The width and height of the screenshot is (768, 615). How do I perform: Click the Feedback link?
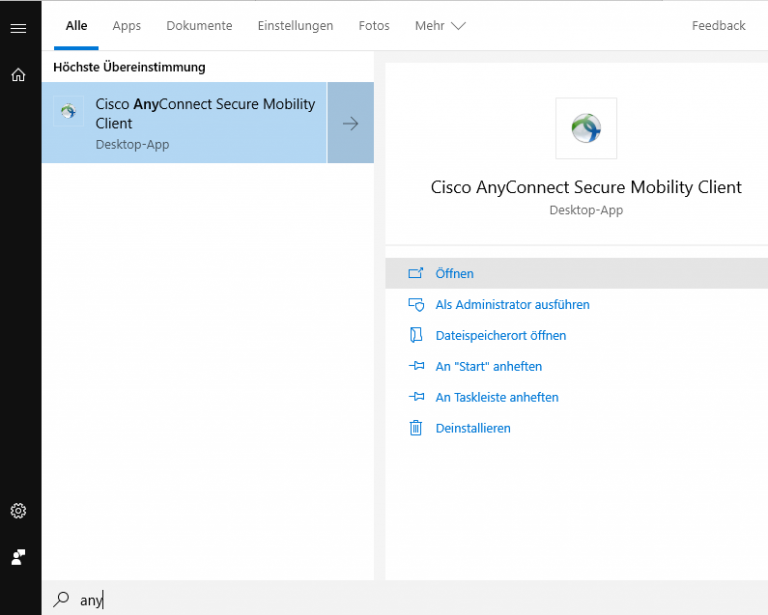click(719, 25)
